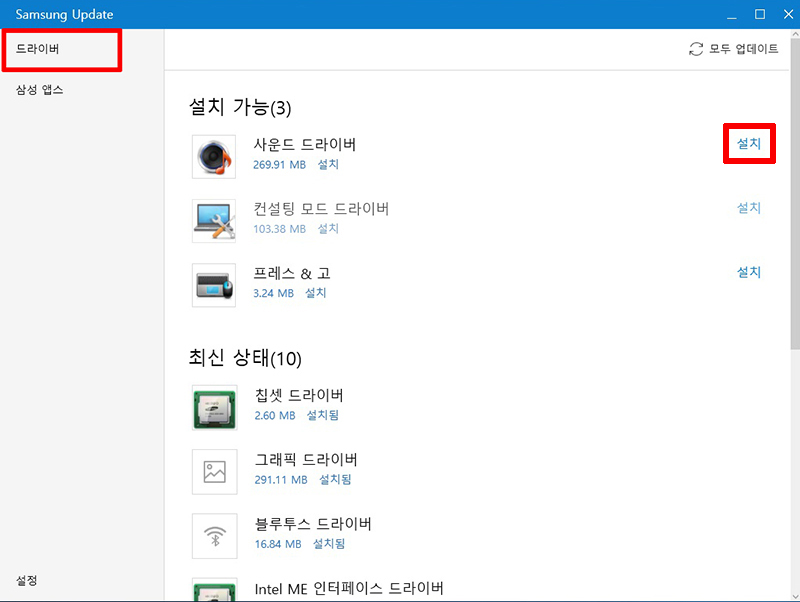Click the 3.24 MB size text
This screenshot has width=800, height=602.
coord(273,293)
